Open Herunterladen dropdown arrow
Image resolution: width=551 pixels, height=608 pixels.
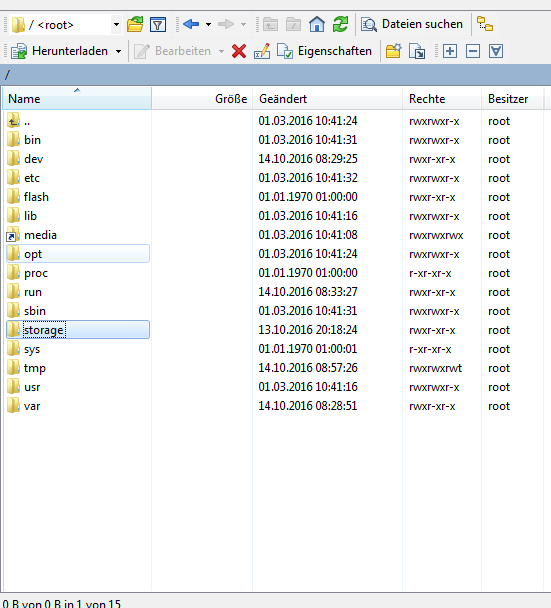coord(118,51)
